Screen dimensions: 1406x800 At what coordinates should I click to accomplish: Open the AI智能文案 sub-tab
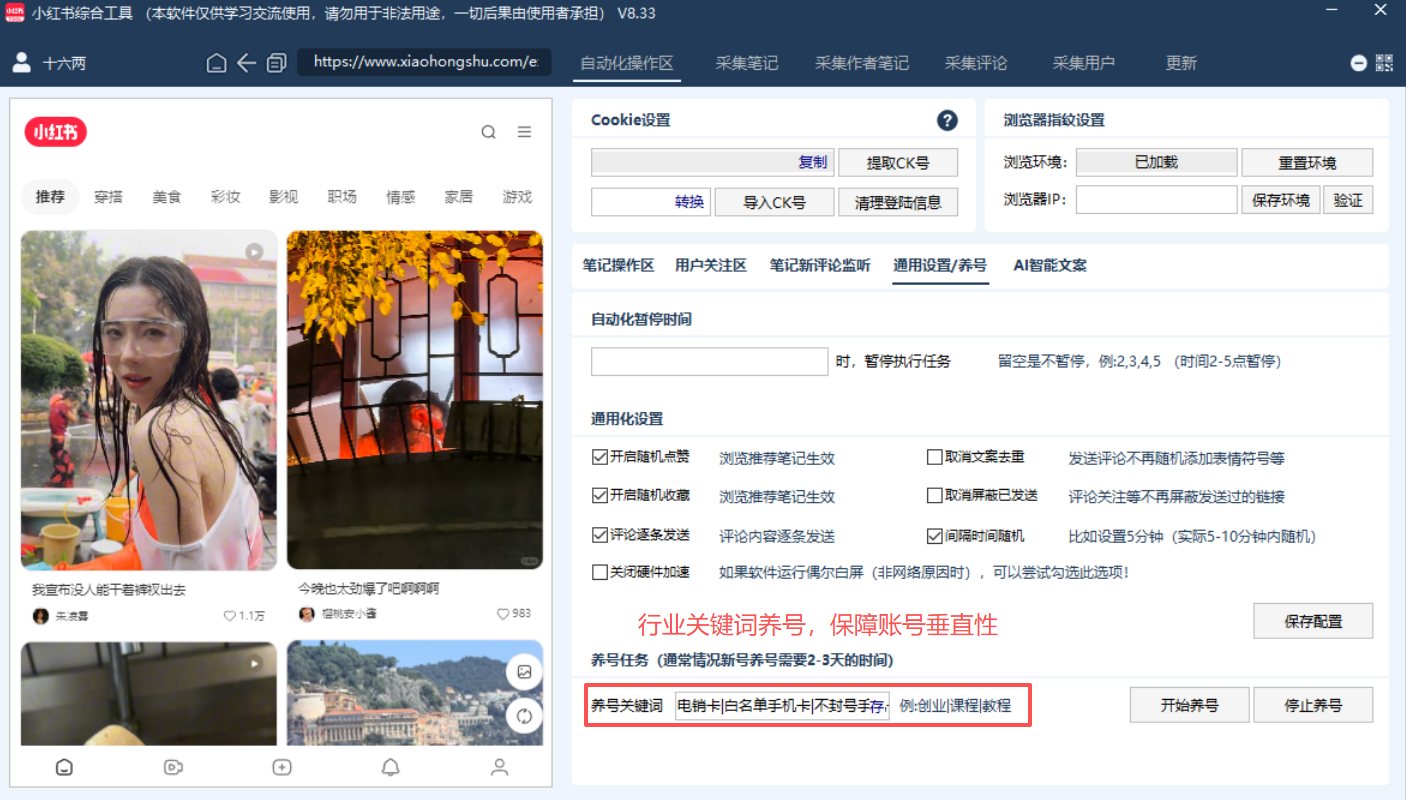(1050, 265)
